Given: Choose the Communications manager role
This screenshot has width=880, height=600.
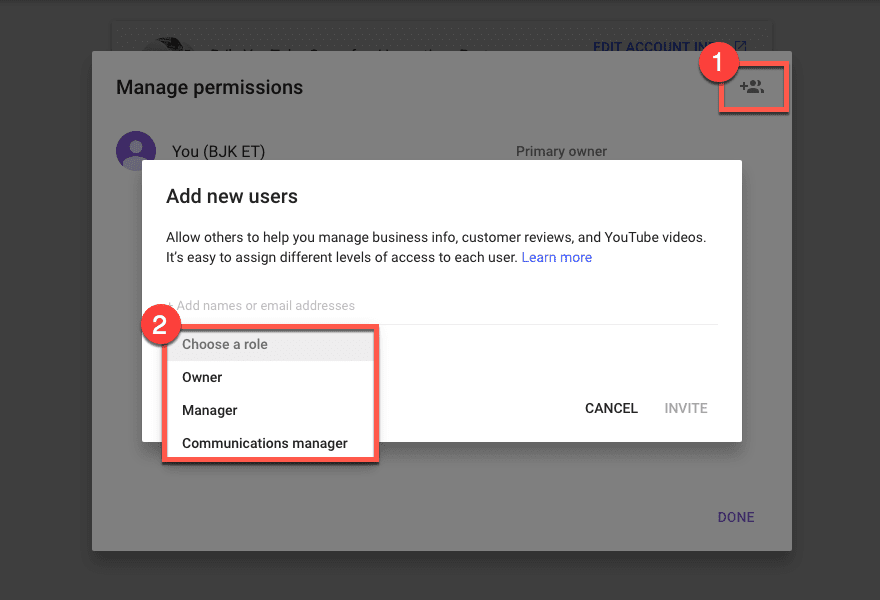Looking at the screenshot, I should [x=264, y=443].
